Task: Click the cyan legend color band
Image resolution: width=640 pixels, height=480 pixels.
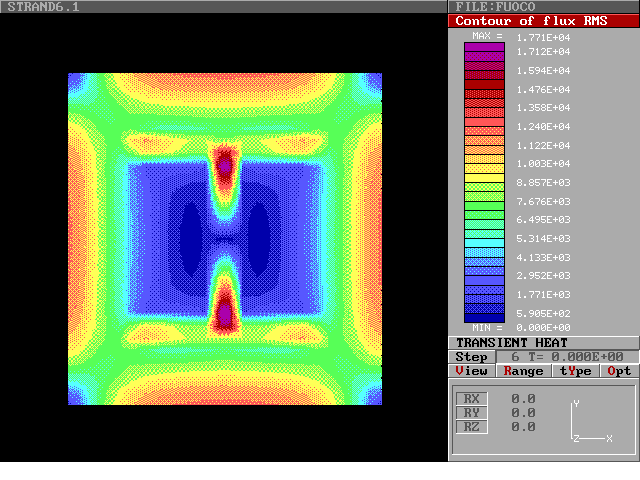Action: coord(484,243)
